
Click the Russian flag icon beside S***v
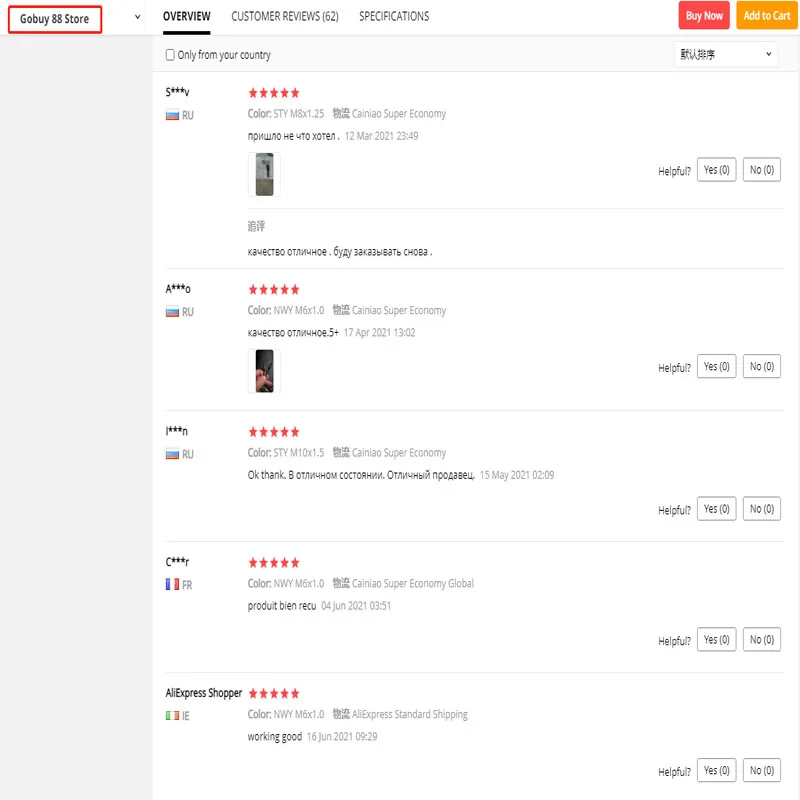coord(172,115)
